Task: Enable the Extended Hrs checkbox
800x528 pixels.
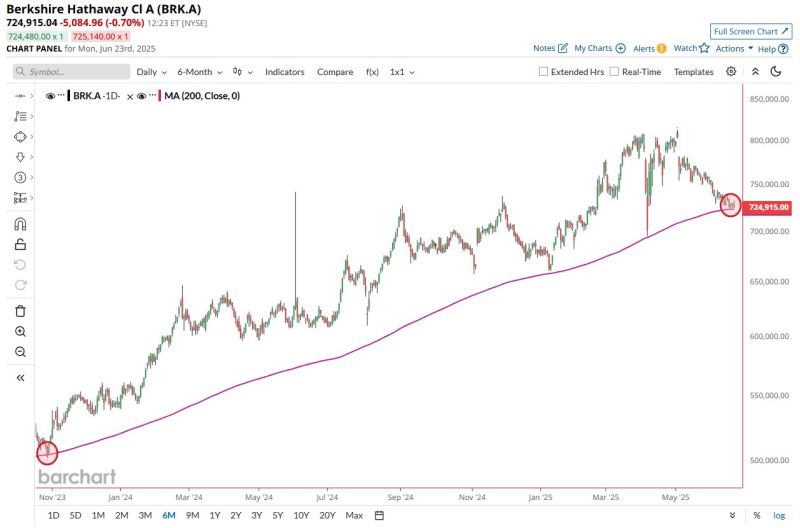Action: point(544,72)
